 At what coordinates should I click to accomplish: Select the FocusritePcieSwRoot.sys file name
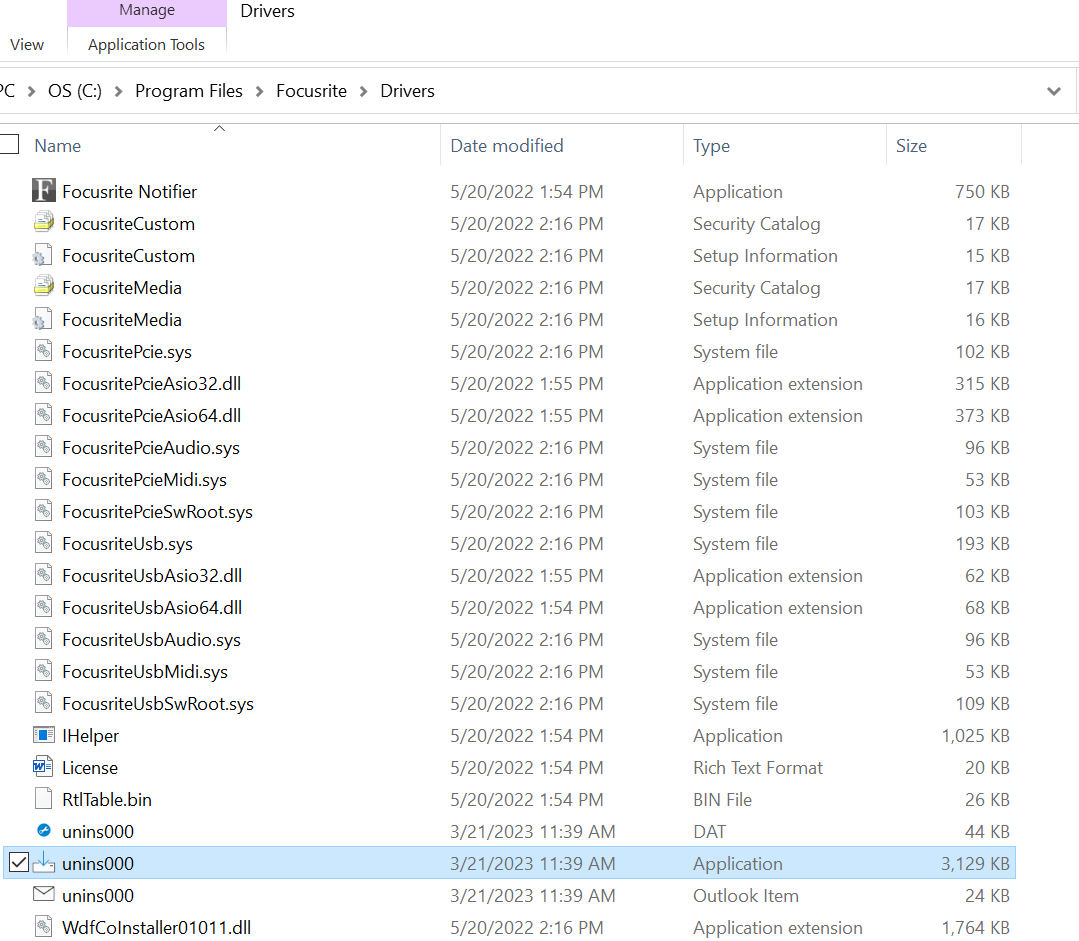(x=157, y=511)
